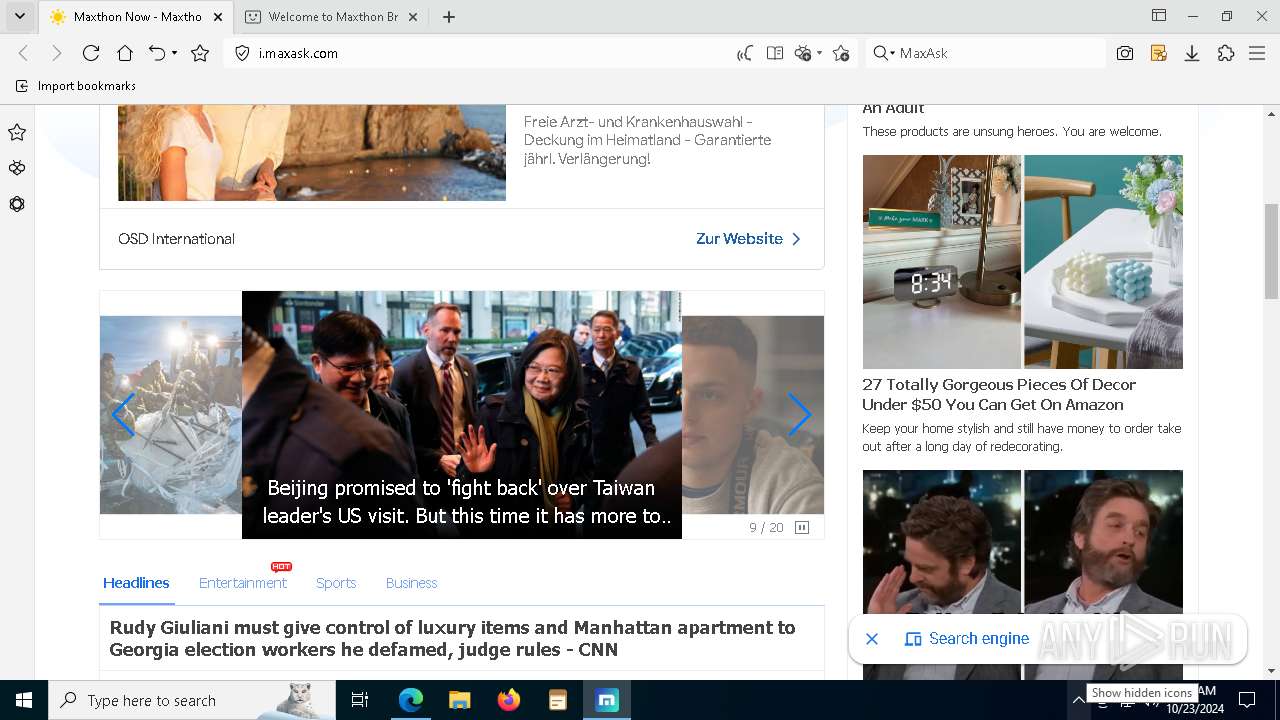Click the page vertical scrollbar thumb
This screenshot has width=1280, height=720.
pos(1271,250)
